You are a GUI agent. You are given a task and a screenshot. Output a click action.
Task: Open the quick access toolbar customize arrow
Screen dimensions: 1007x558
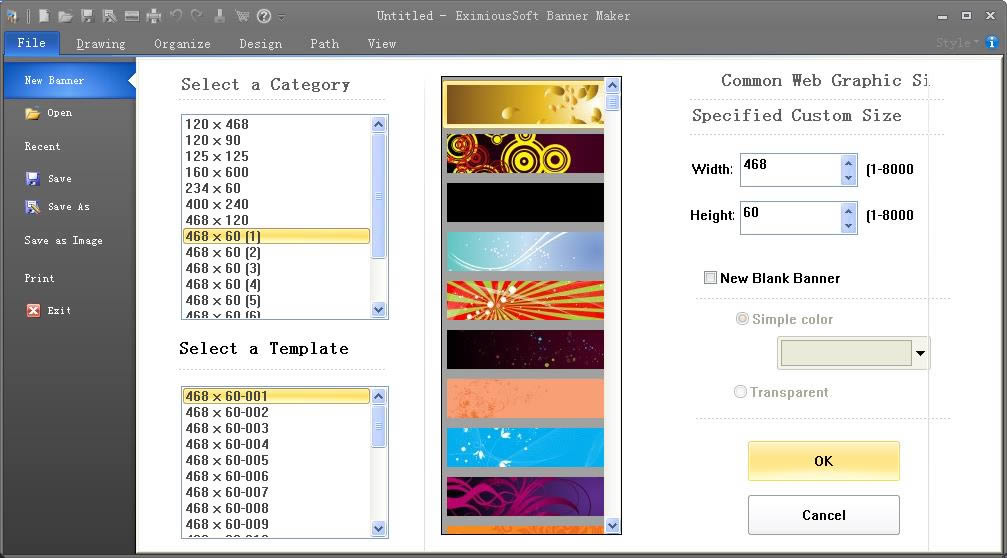coord(283,17)
